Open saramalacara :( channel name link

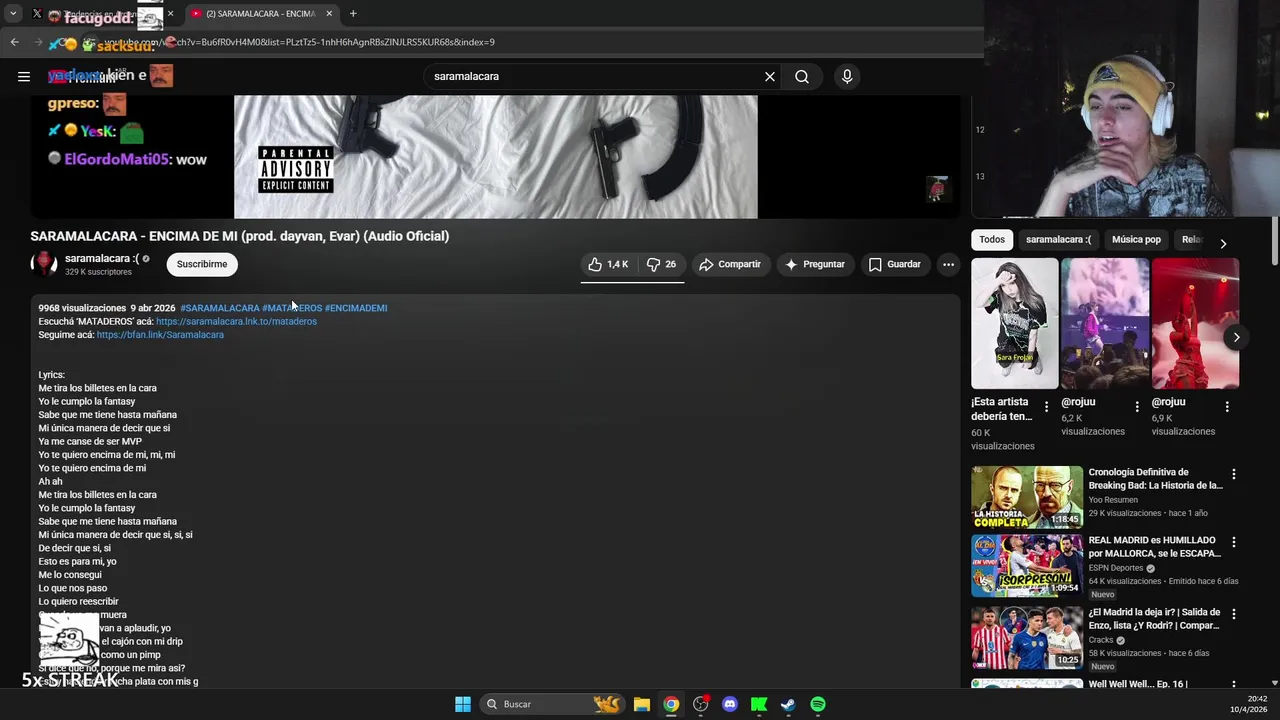pyautogui.click(x=102, y=258)
